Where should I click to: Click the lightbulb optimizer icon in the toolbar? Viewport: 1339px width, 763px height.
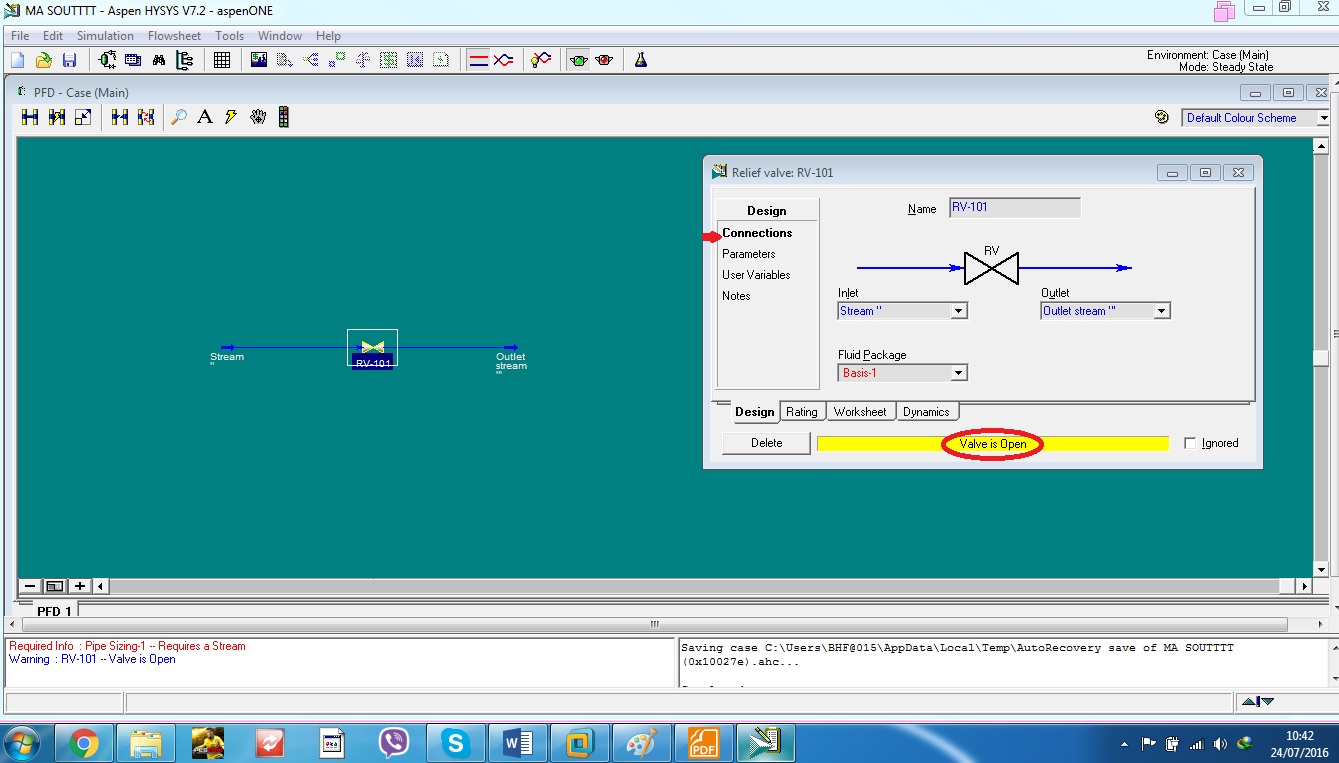pyautogui.click(x=541, y=60)
